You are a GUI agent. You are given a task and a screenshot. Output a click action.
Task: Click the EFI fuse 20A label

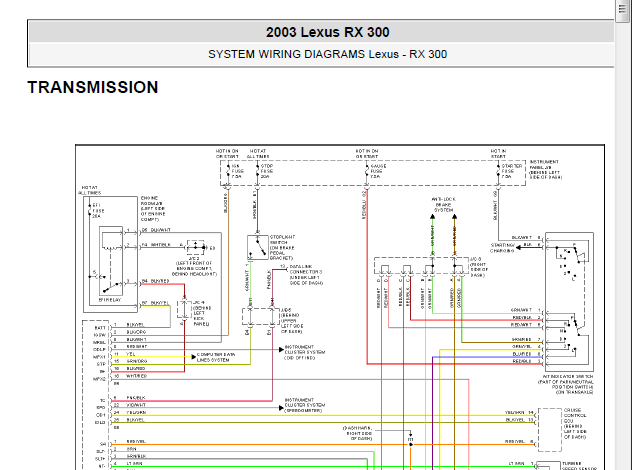point(98,211)
